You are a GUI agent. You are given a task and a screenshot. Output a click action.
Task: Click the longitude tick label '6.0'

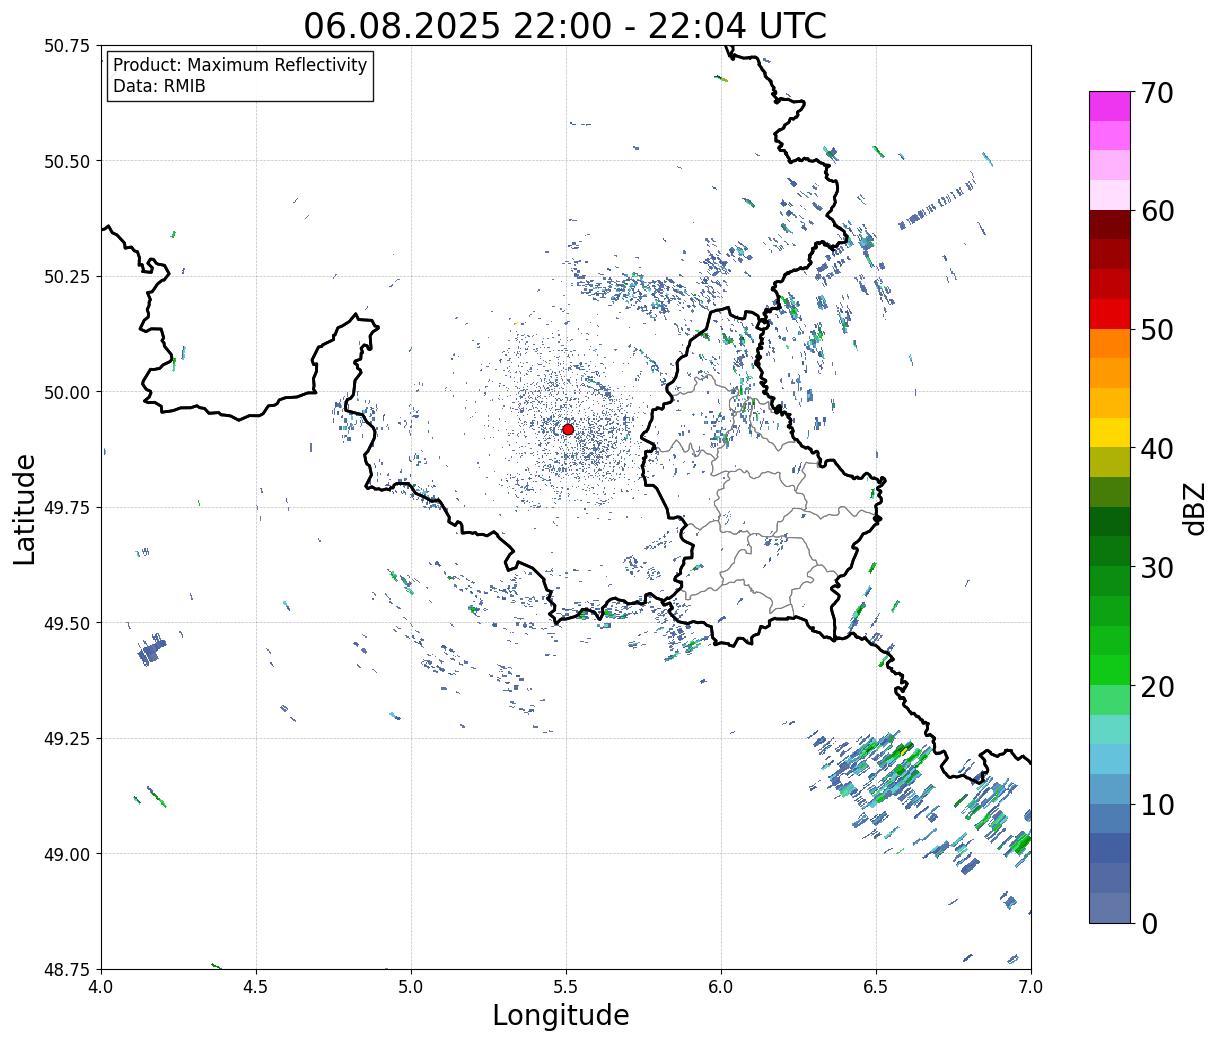[x=721, y=987]
